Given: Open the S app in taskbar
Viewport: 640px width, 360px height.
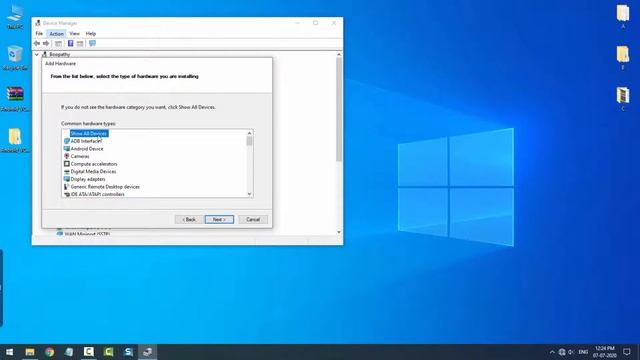Looking at the screenshot, I should coord(128,352).
